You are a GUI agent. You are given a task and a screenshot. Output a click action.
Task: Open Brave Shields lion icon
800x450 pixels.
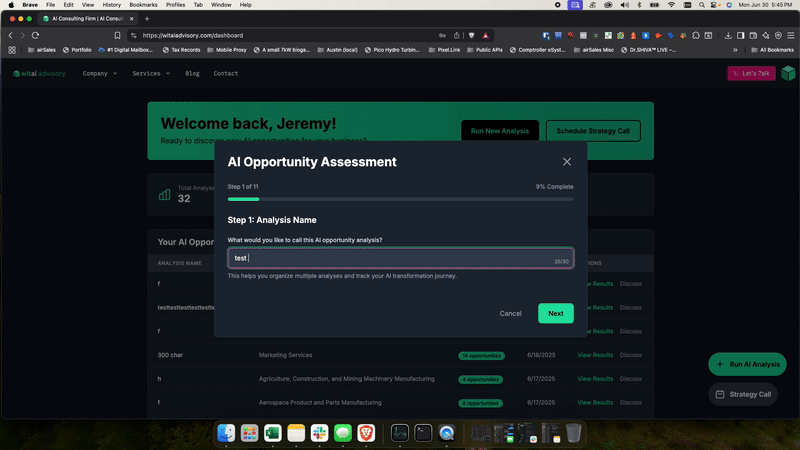coord(471,35)
